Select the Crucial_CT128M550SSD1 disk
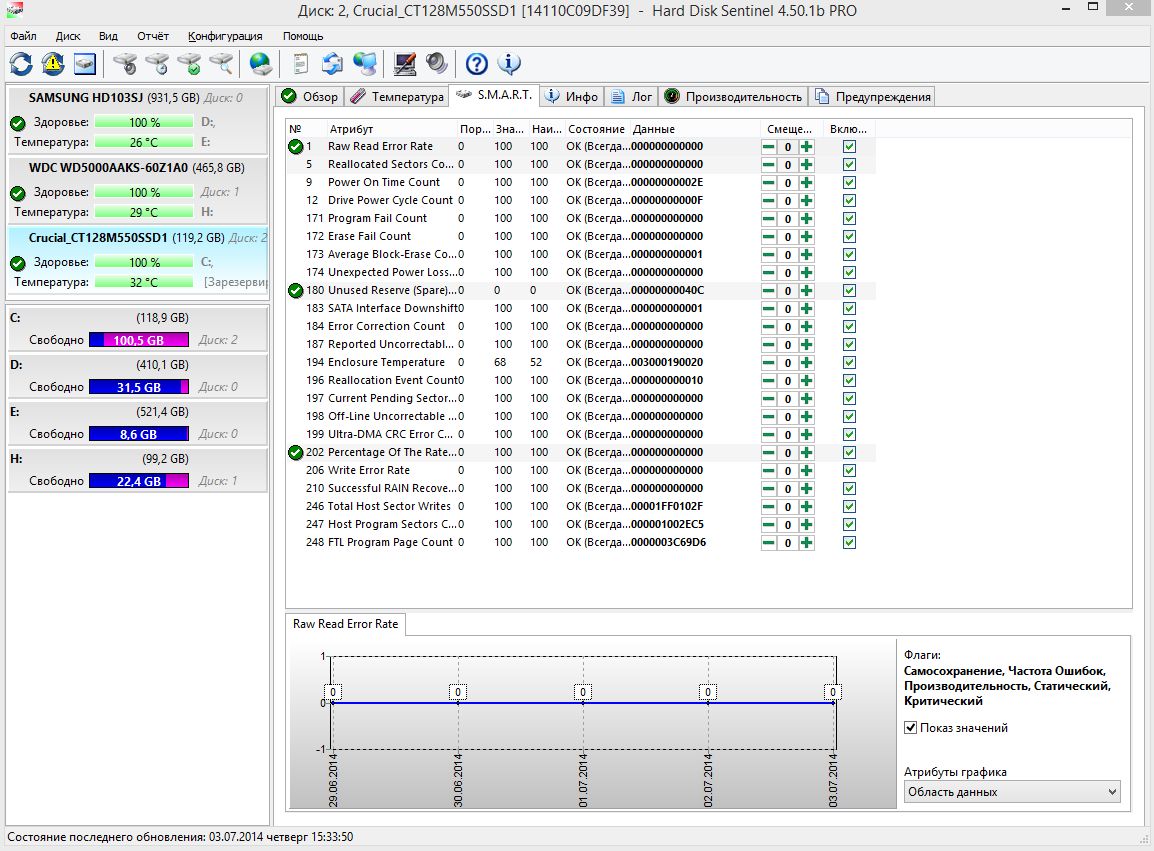Viewport: 1154px width, 851px height. point(137,259)
